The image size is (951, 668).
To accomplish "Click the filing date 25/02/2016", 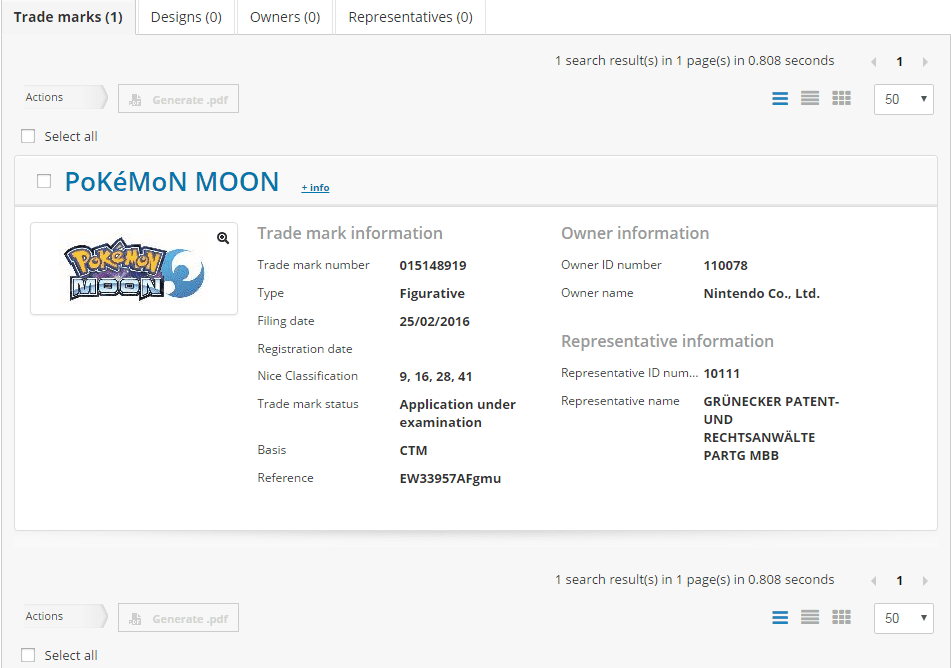I will pos(434,321).
